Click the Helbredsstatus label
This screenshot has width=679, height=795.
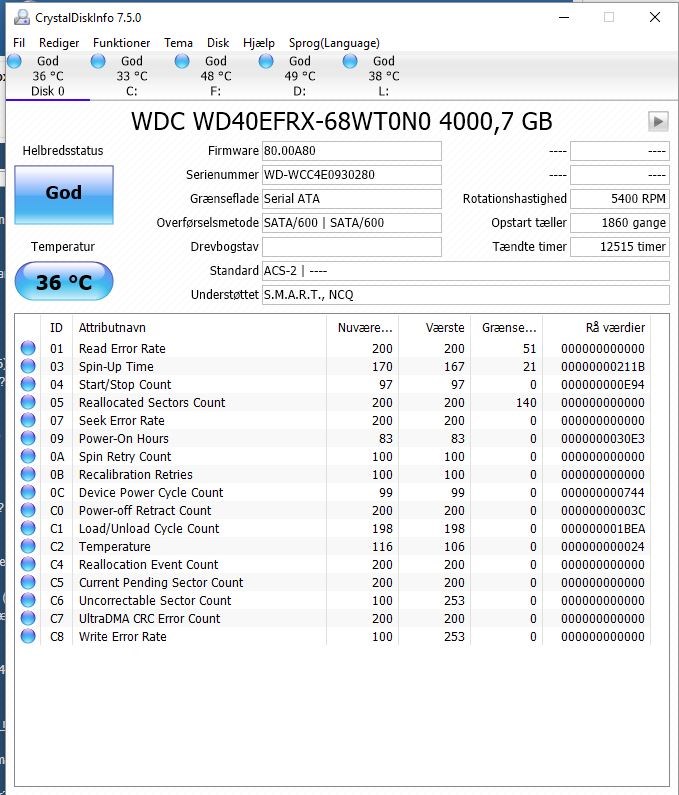63,151
